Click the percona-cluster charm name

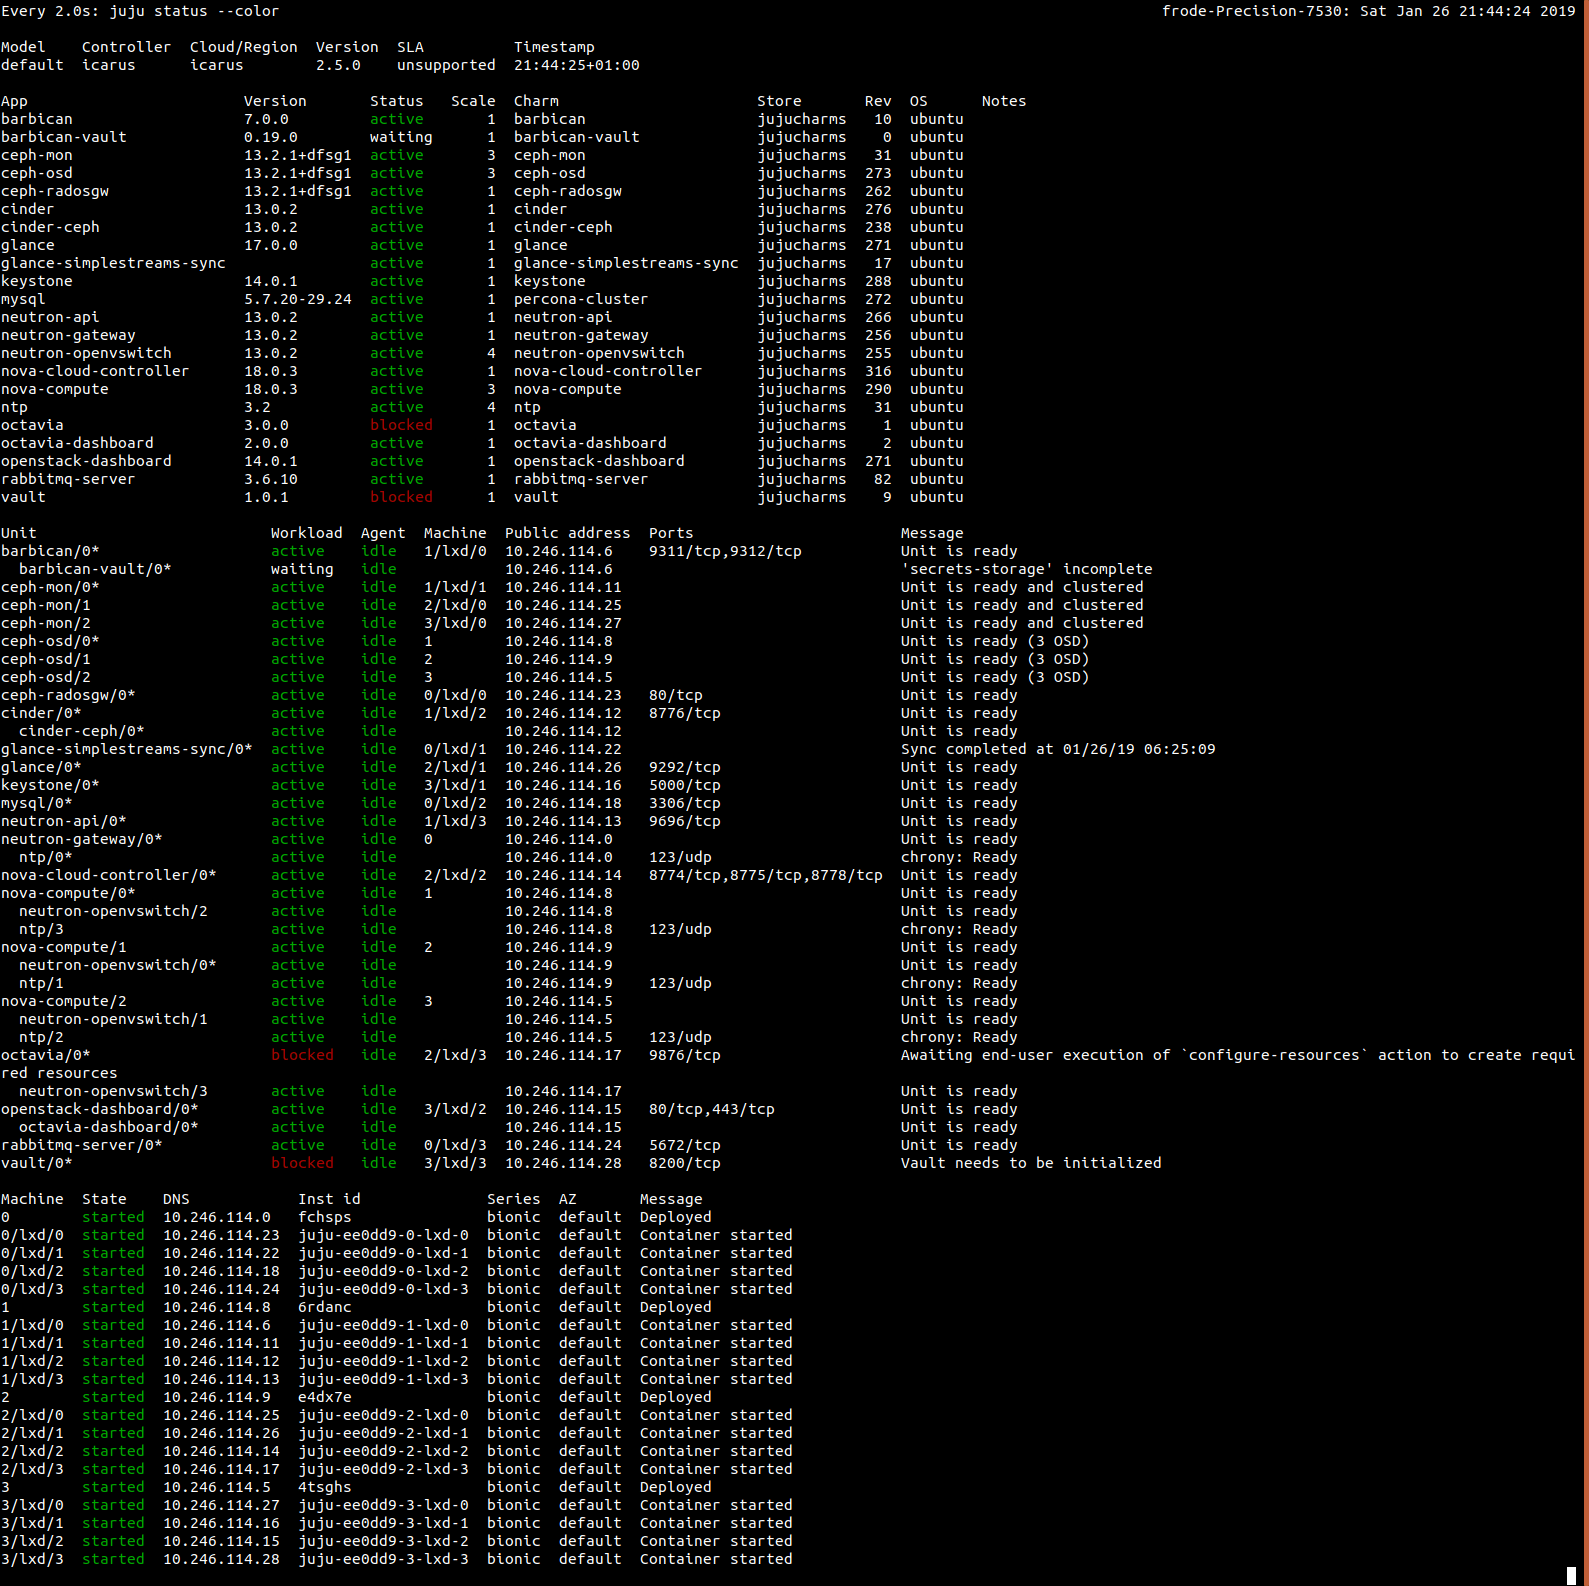[581, 299]
